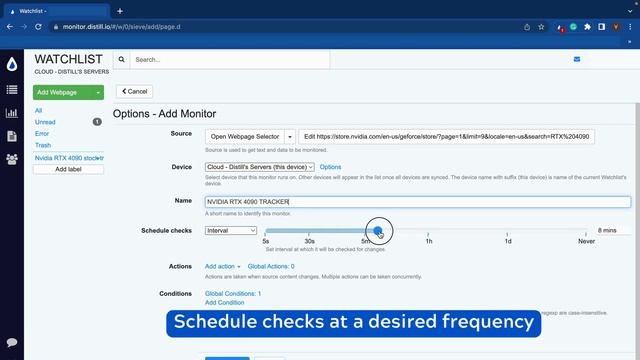Open the Extensions puzzle piece icon
The height and width of the screenshot is (360, 640).
pos(587,27)
